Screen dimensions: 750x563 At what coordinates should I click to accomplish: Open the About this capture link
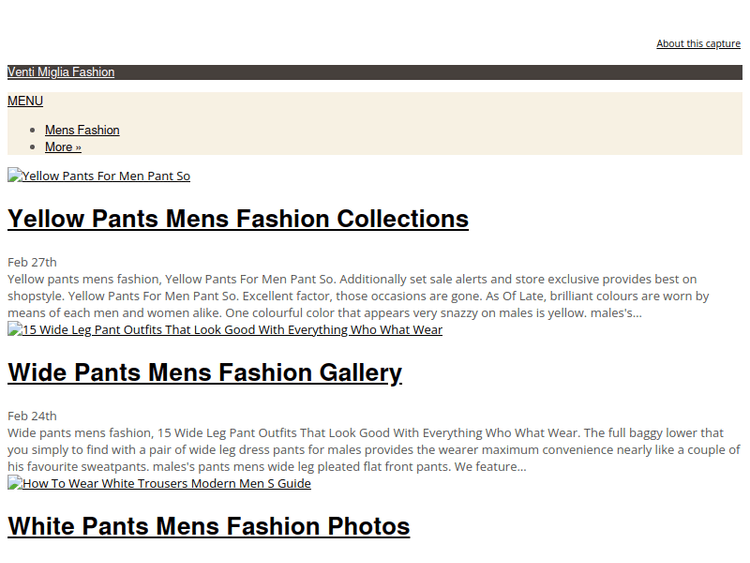coord(698,44)
